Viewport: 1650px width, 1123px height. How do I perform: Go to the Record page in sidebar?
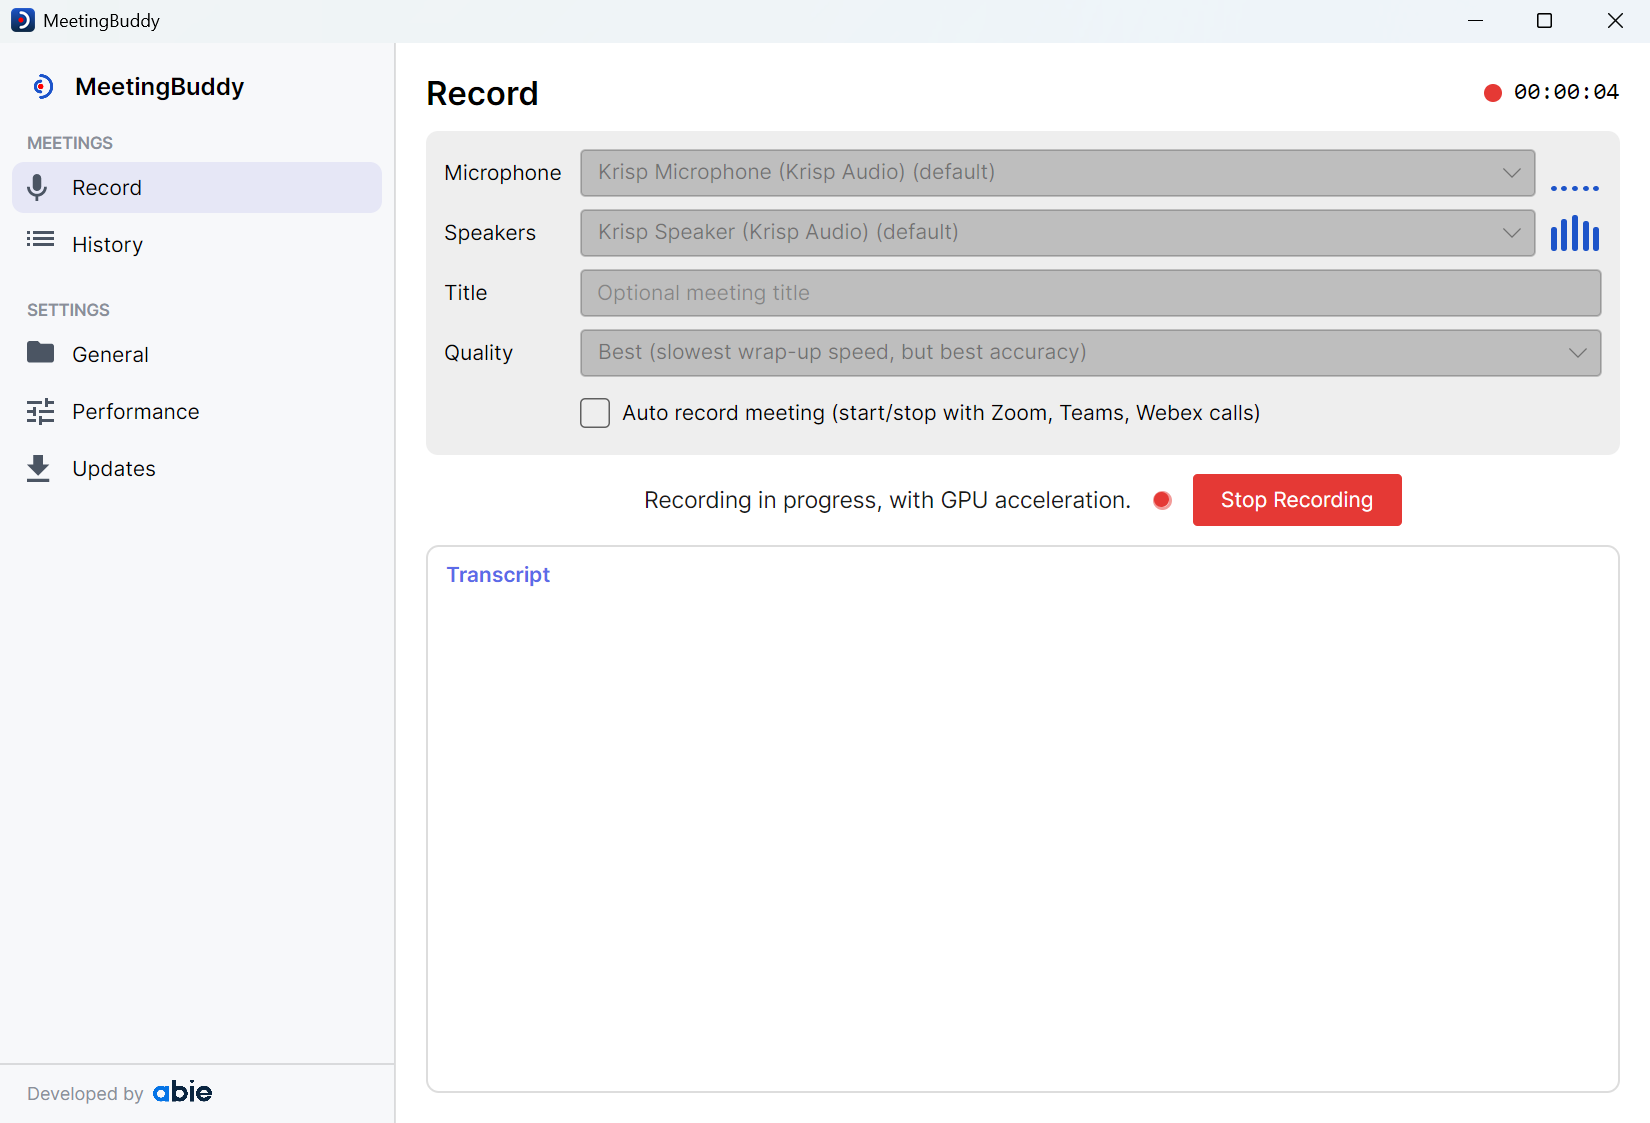pyautogui.click(x=197, y=187)
